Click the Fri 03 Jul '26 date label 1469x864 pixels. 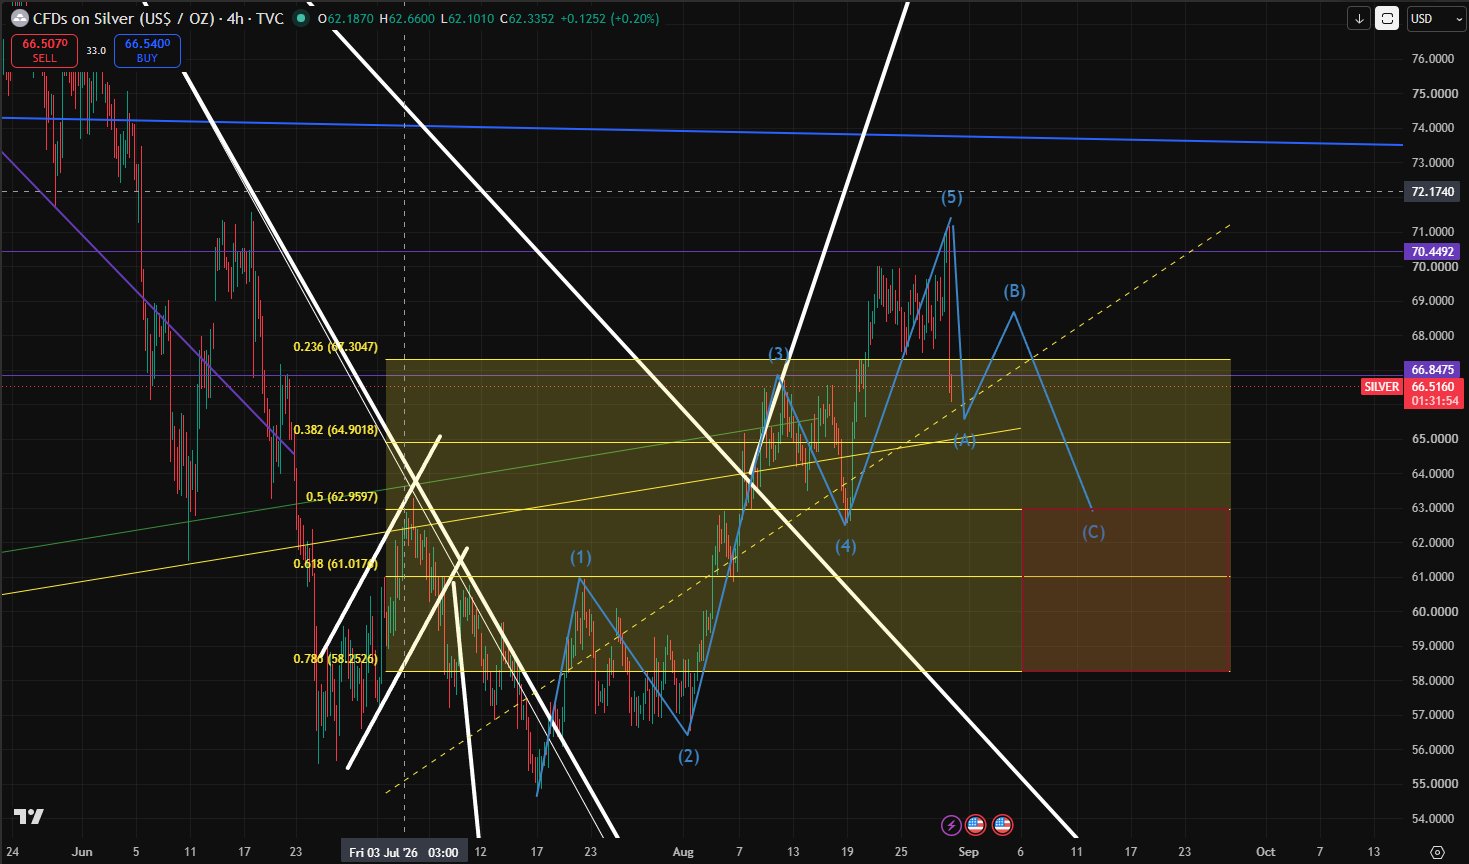point(404,852)
